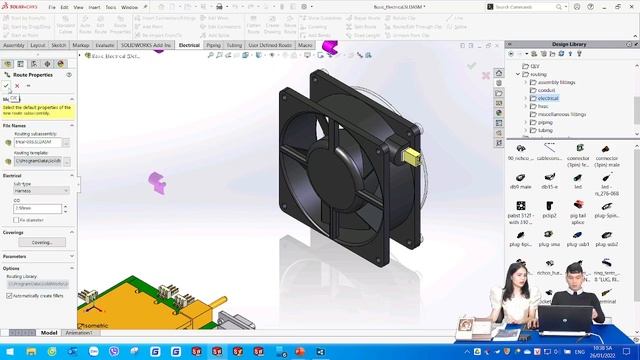Open the Windows Start menu
640x360 pixels.
(x=10, y=351)
